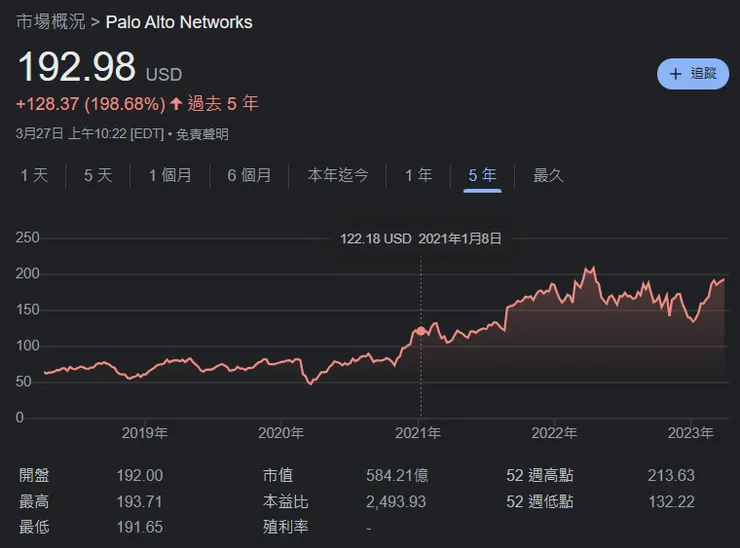Click the Palo Alto Networks breadcrumb title
This screenshot has height=548, width=740.
click(179, 22)
